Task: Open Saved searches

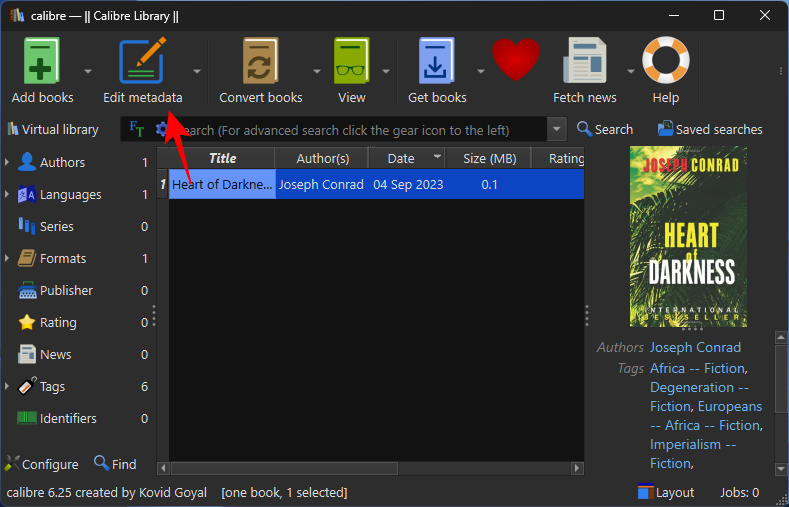Action: [x=710, y=129]
